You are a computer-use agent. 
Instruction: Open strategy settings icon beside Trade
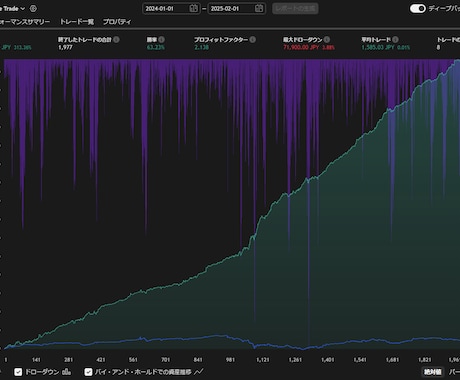pos(33,9)
